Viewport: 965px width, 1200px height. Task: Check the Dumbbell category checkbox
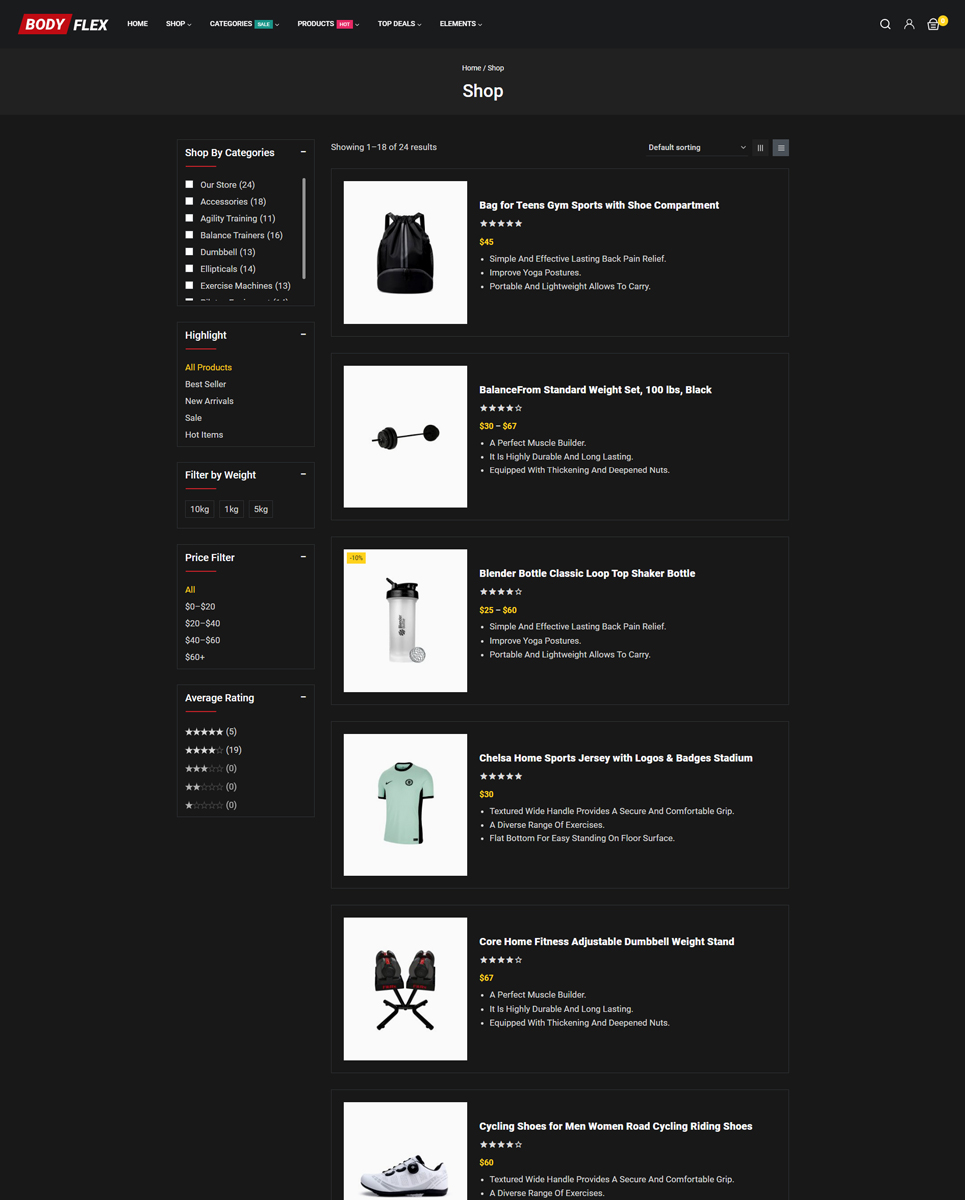click(x=189, y=252)
